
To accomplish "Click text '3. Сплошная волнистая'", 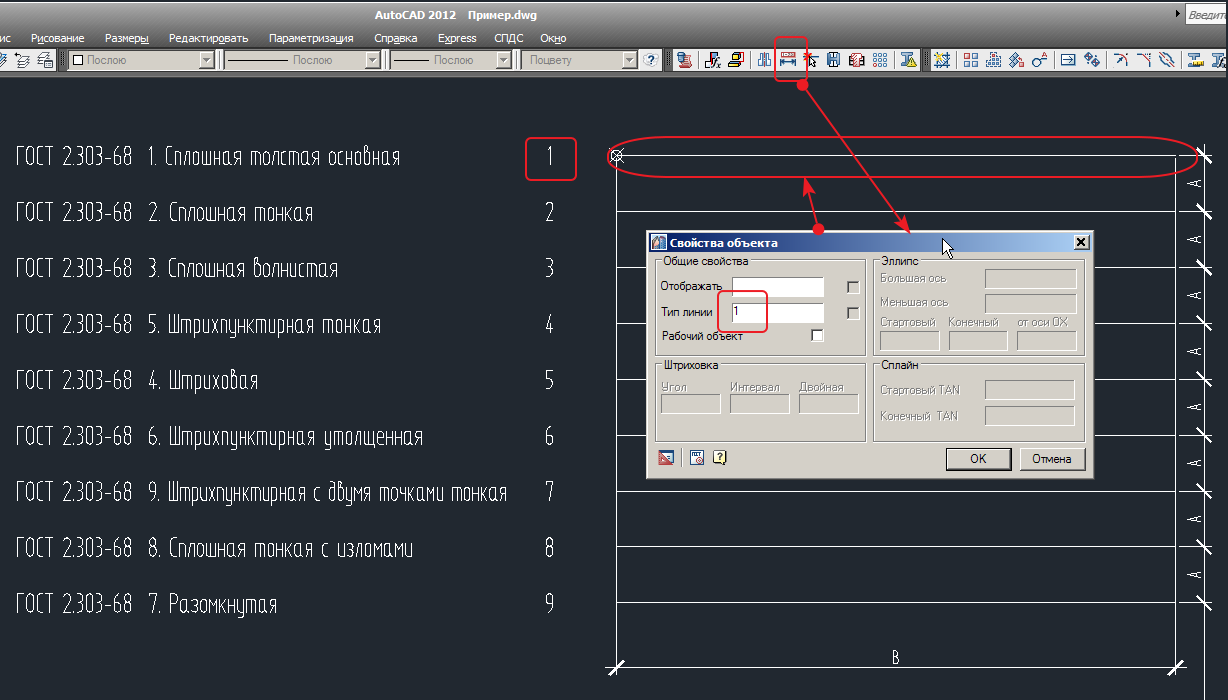I will (x=243, y=269).
